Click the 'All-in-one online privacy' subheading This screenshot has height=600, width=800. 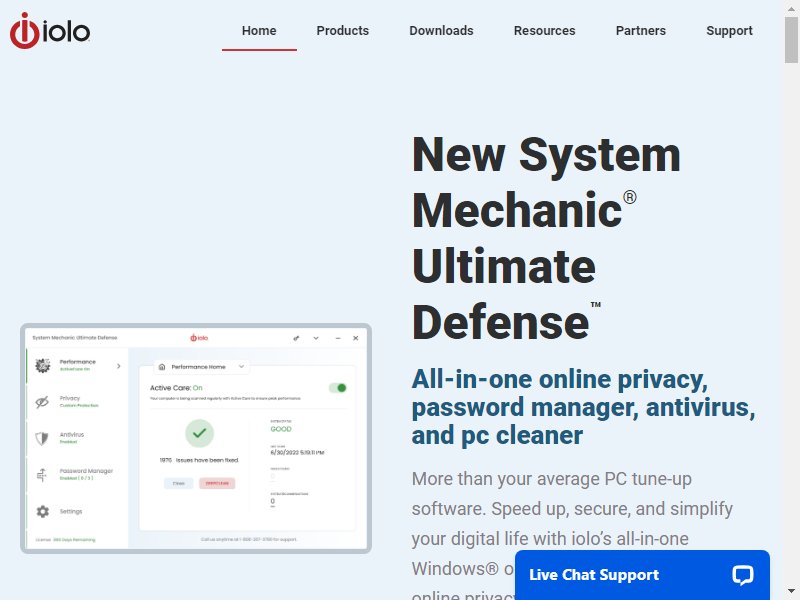click(583, 407)
